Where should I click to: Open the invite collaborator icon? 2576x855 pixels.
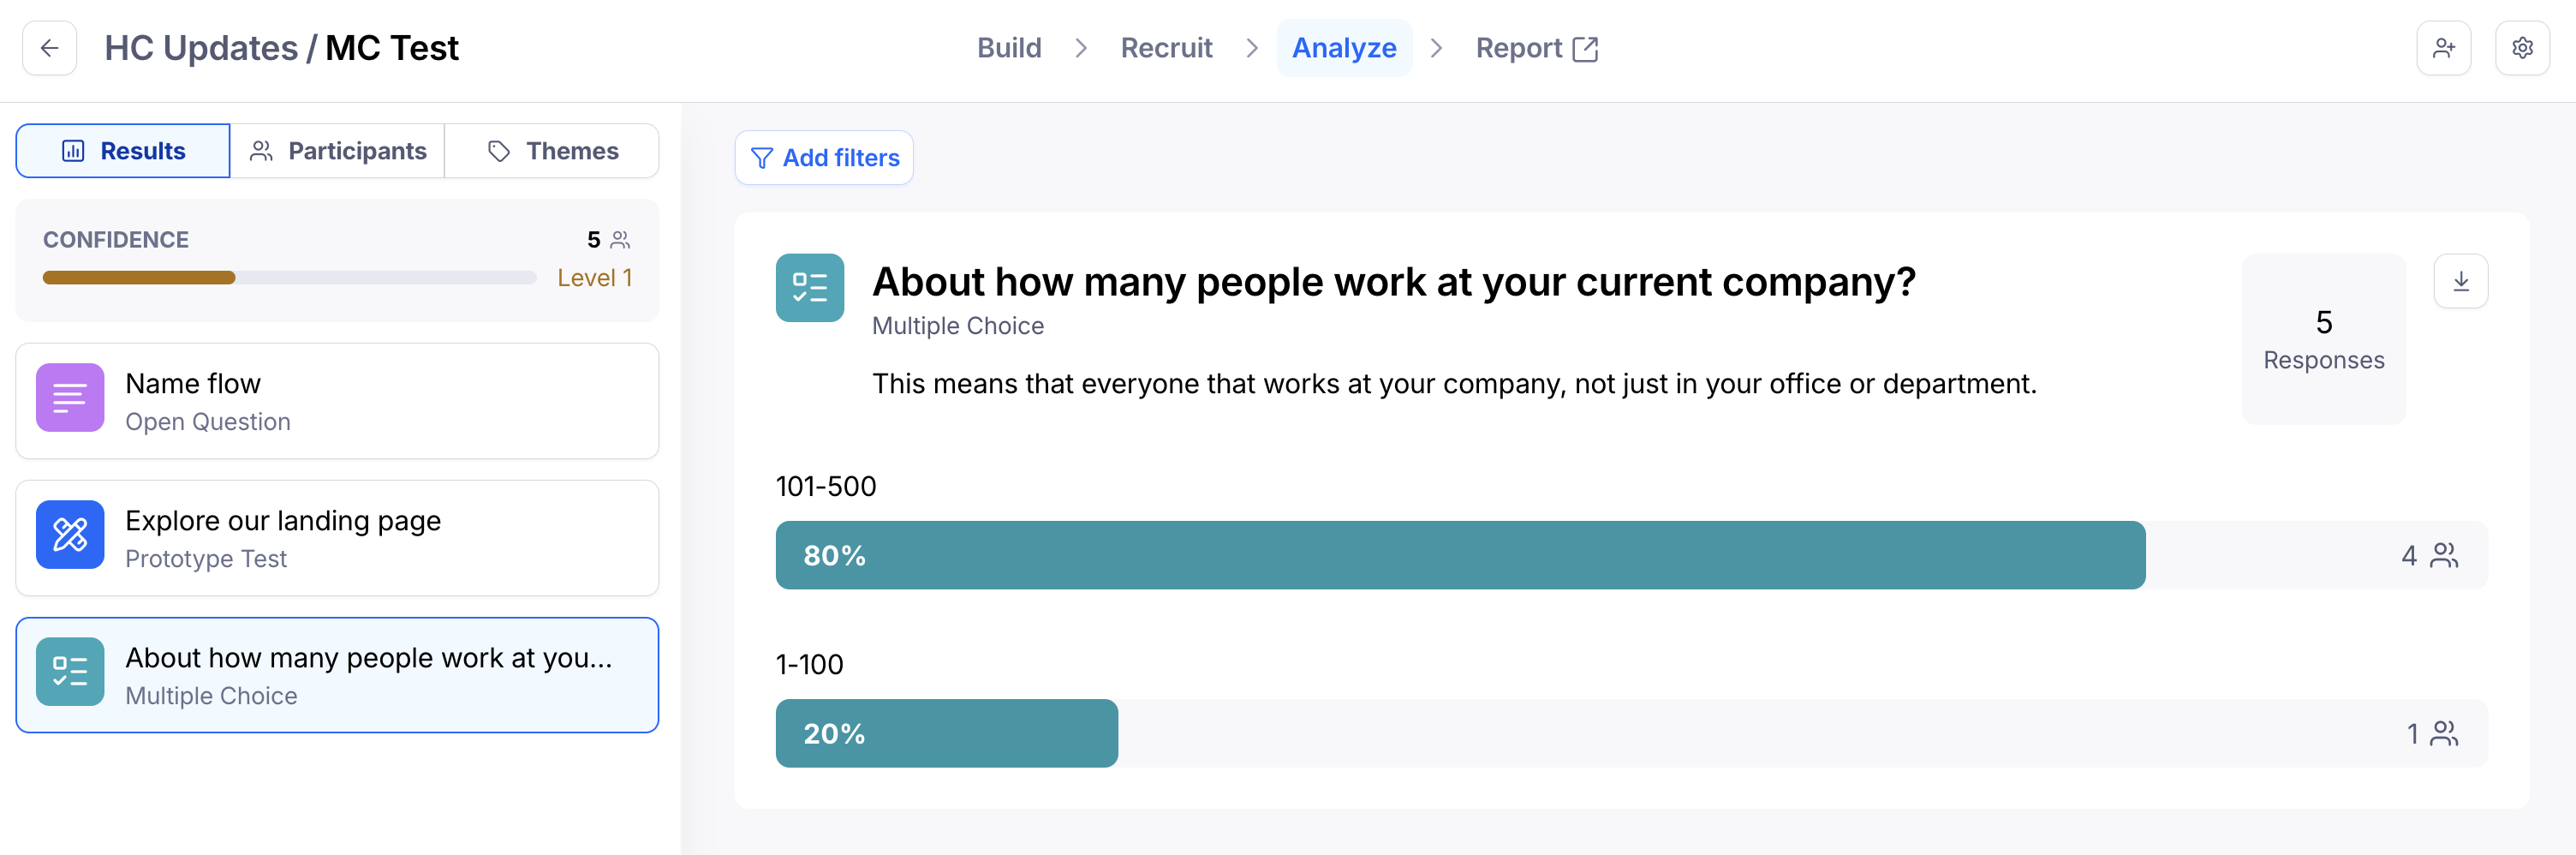2443,48
